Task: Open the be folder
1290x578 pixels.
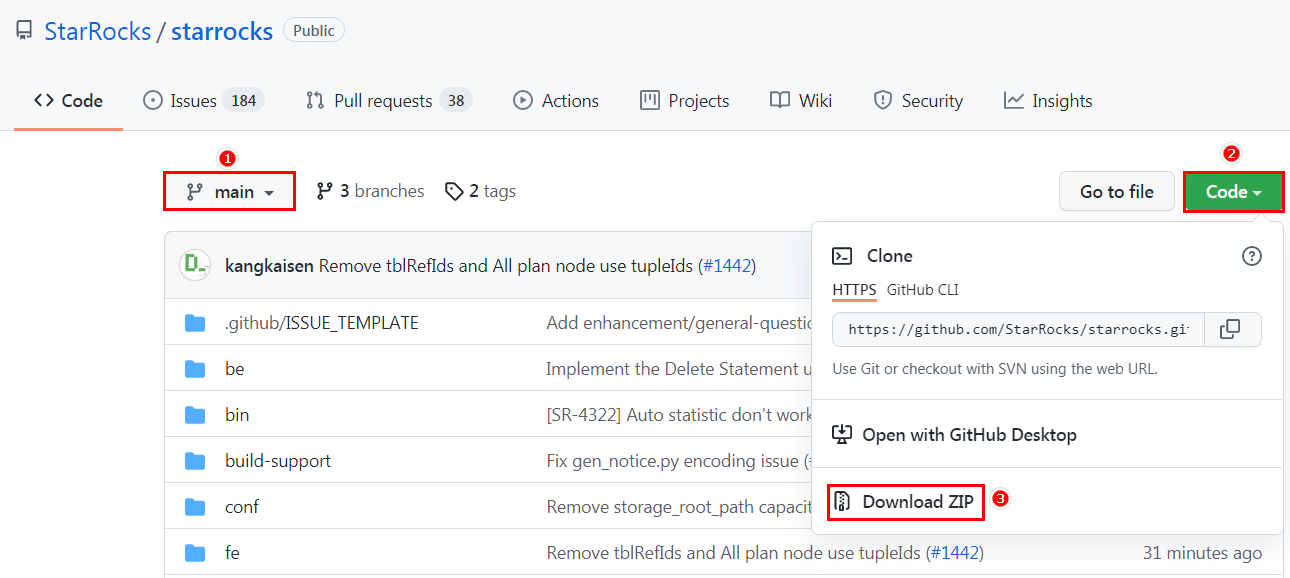Action: (234, 369)
